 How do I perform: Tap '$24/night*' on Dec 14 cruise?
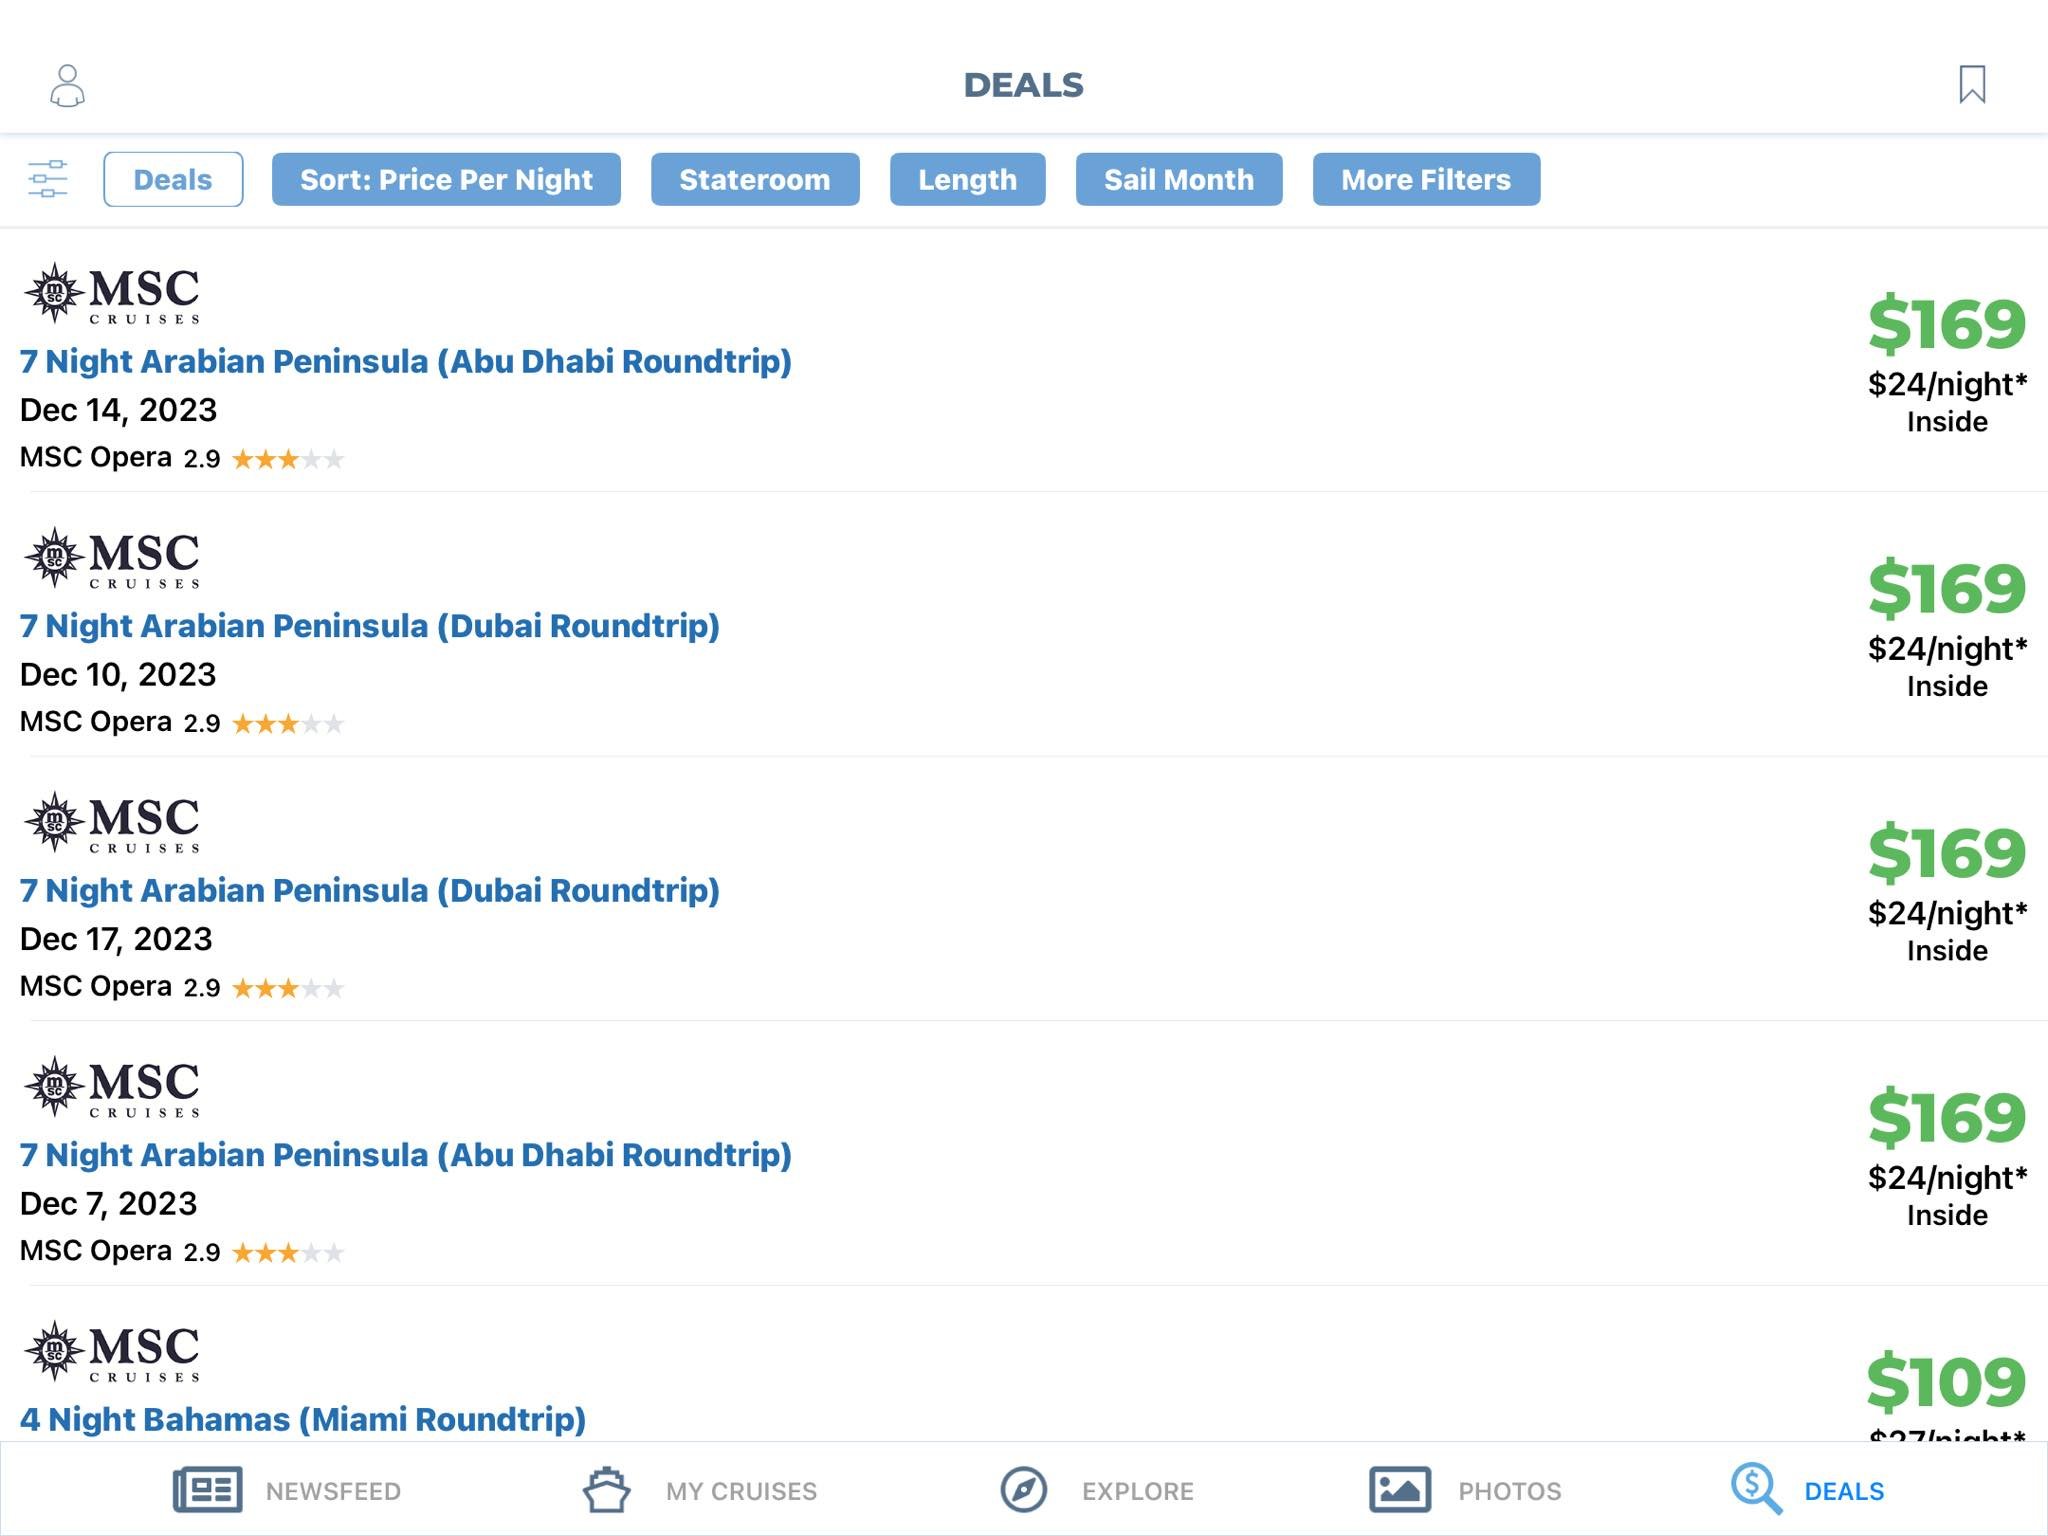tap(1947, 384)
